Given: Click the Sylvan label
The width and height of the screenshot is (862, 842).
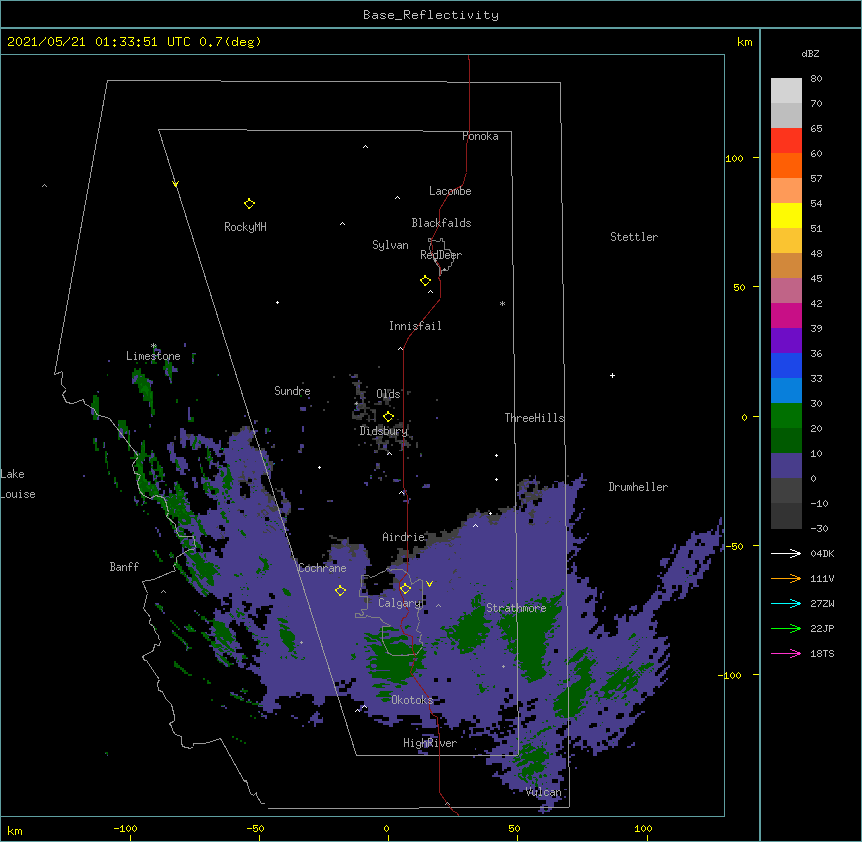Looking at the screenshot, I should tap(390, 245).
